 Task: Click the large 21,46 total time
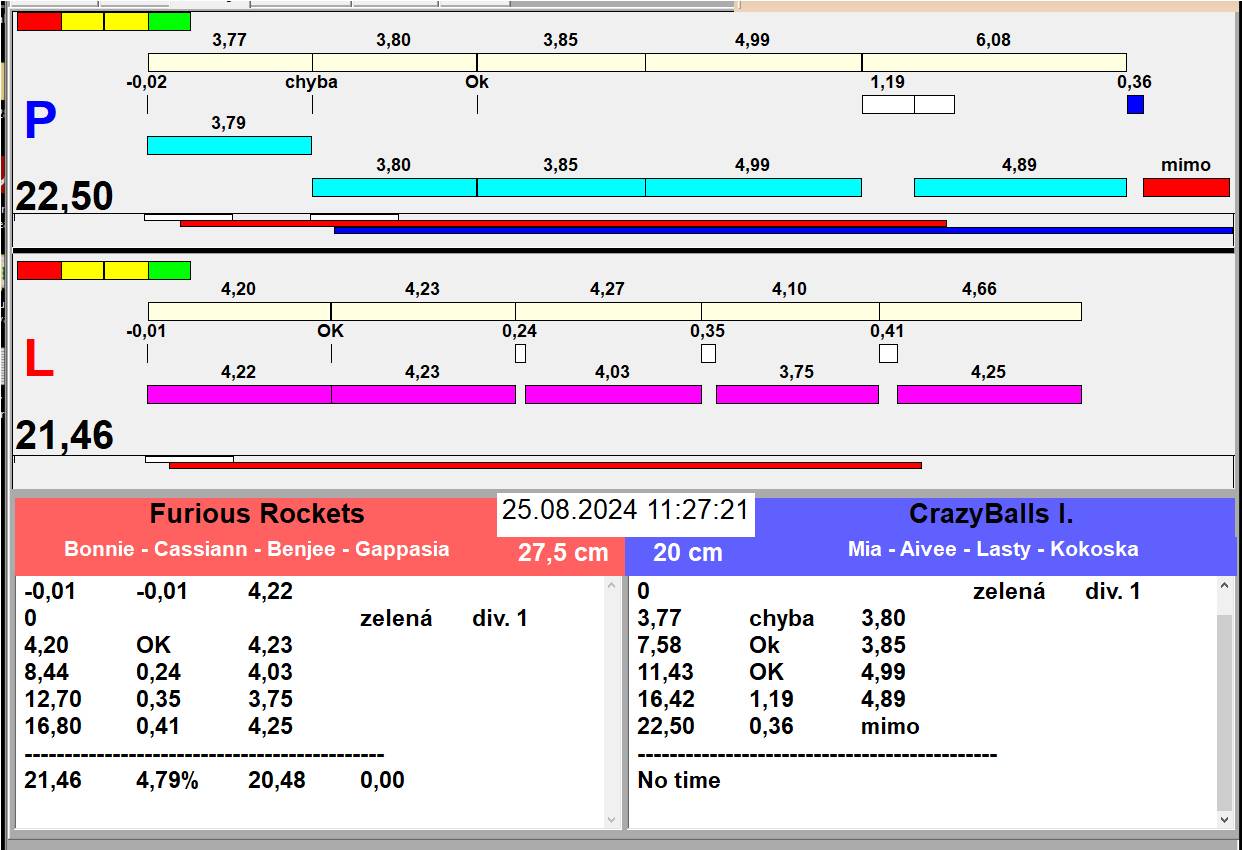(64, 436)
